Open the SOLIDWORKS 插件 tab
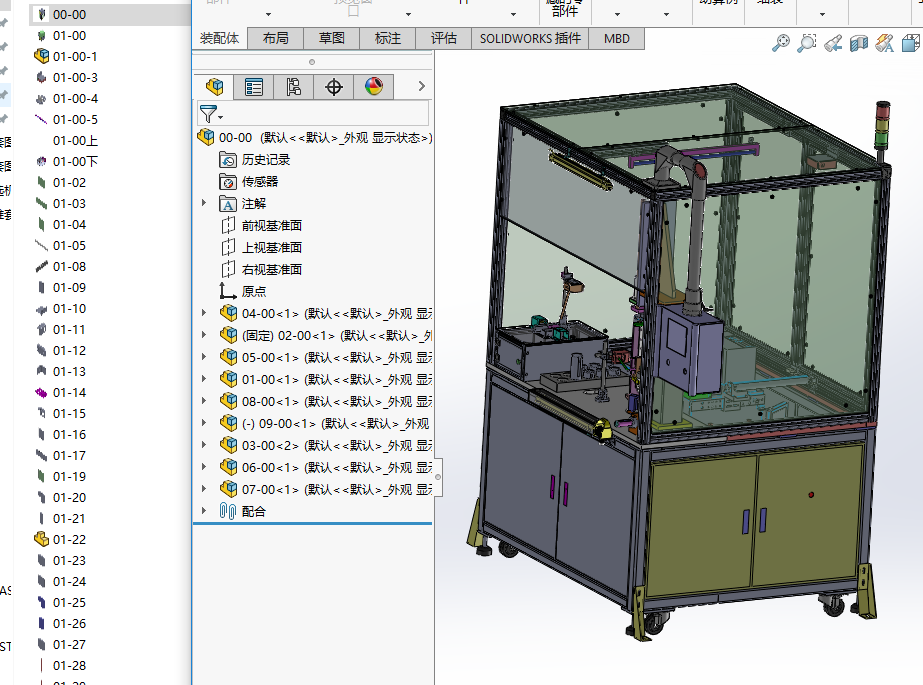Image resolution: width=923 pixels, height=685 pixels. [529, 38]
